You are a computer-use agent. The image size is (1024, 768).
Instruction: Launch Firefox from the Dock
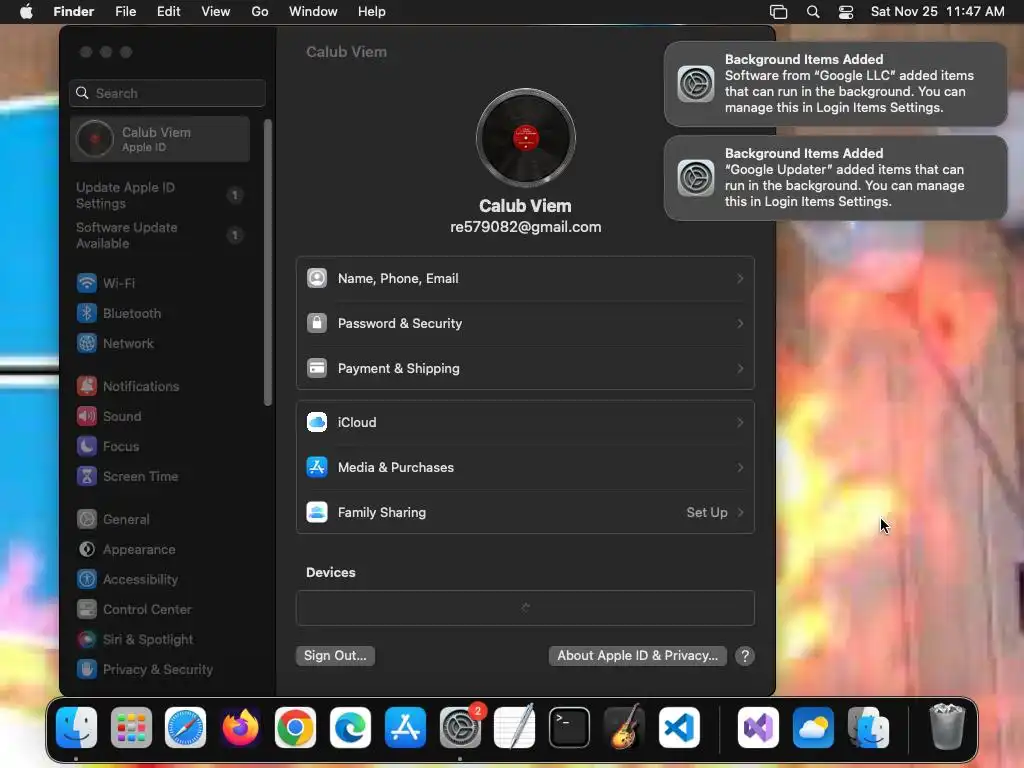tap(240, 728)
